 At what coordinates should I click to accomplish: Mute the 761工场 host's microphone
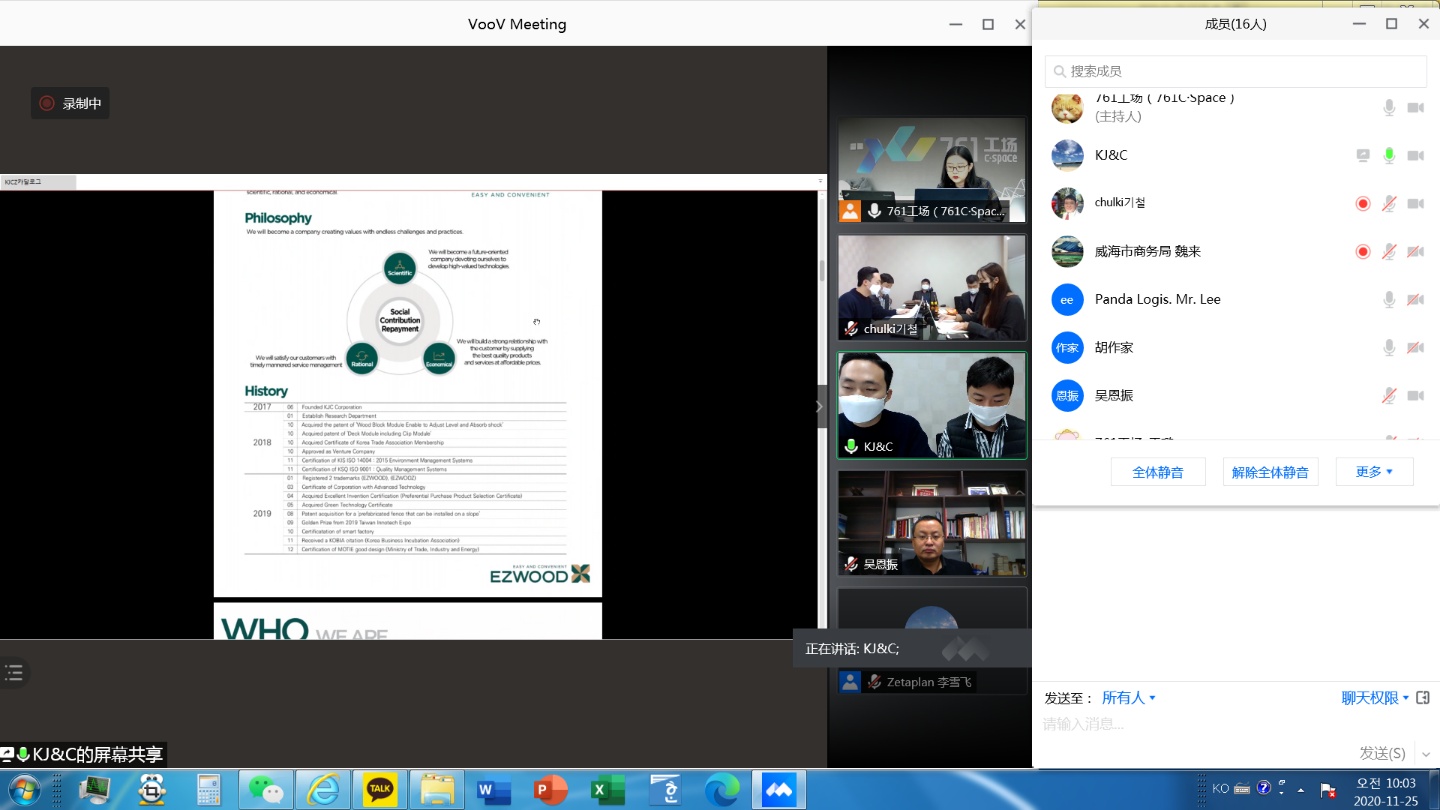click(1389, 107)
